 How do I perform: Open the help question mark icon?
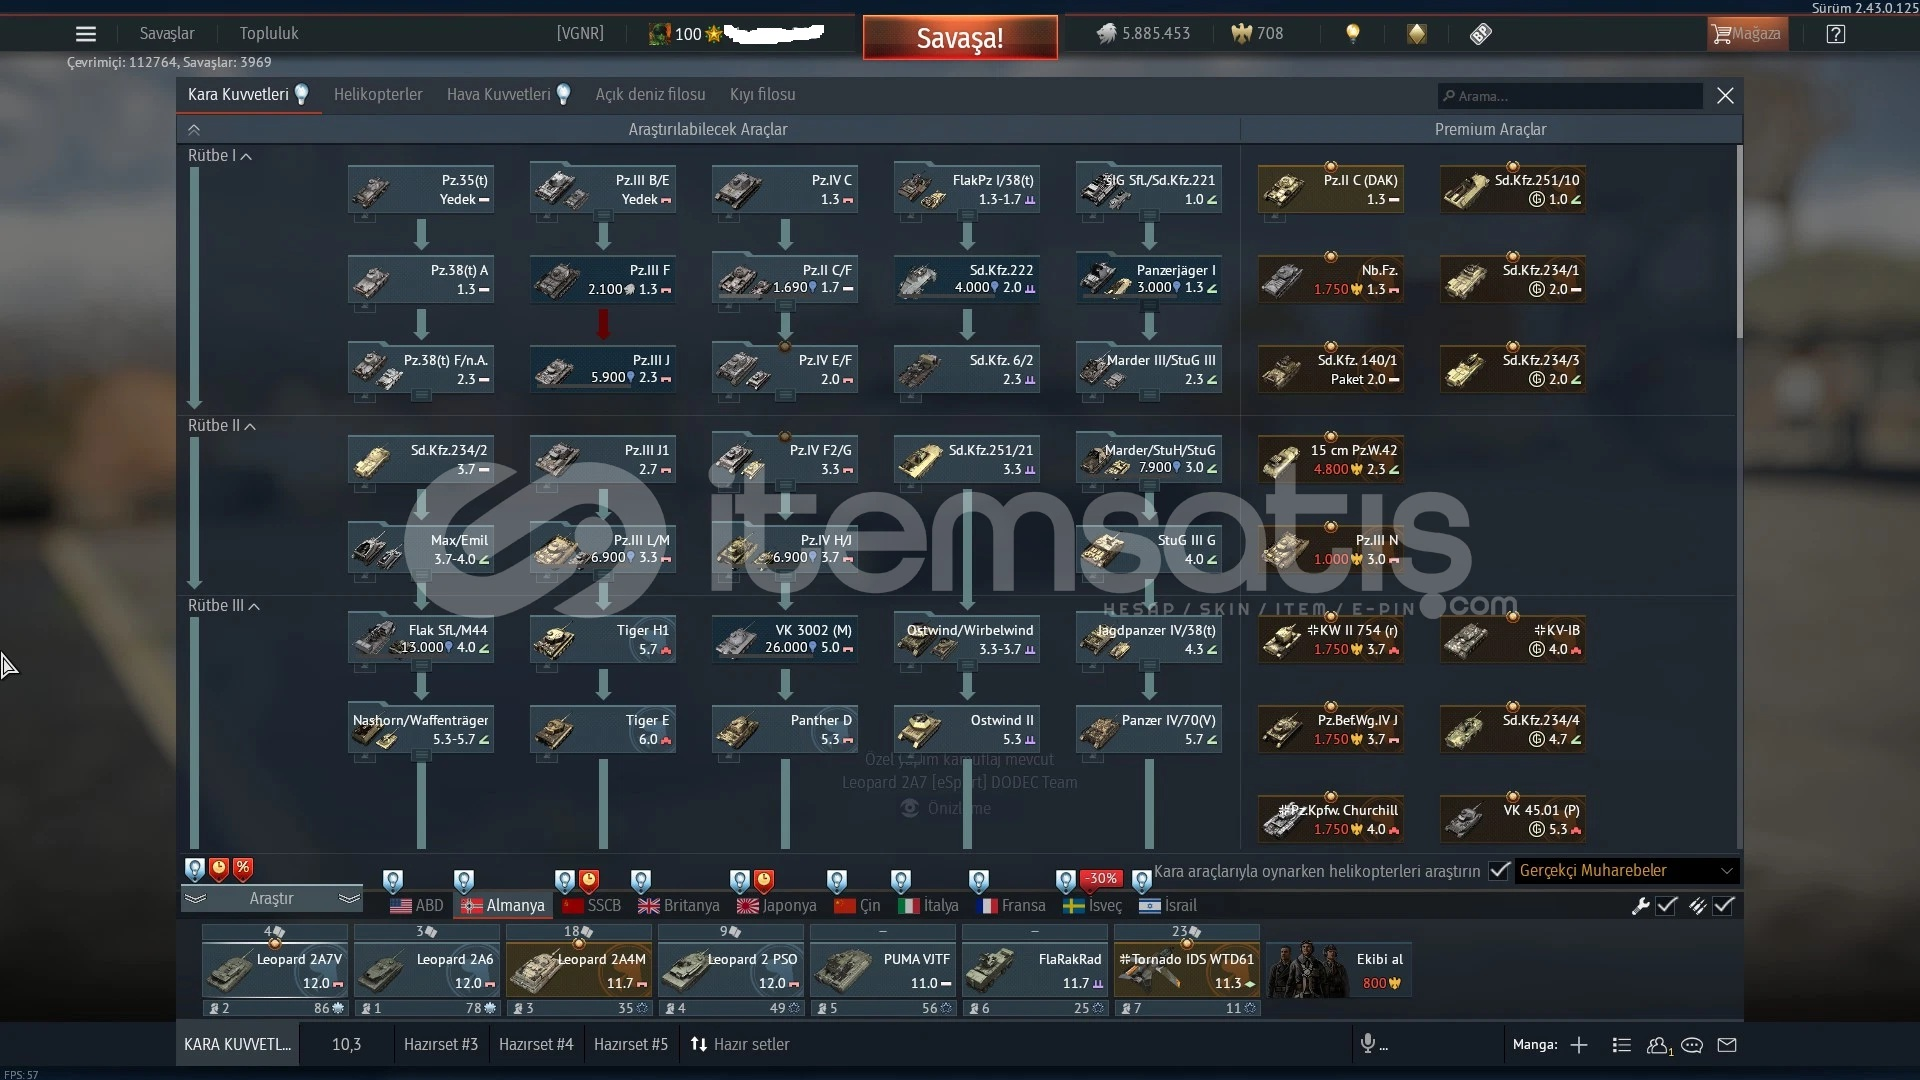[x=1836, y=34]
